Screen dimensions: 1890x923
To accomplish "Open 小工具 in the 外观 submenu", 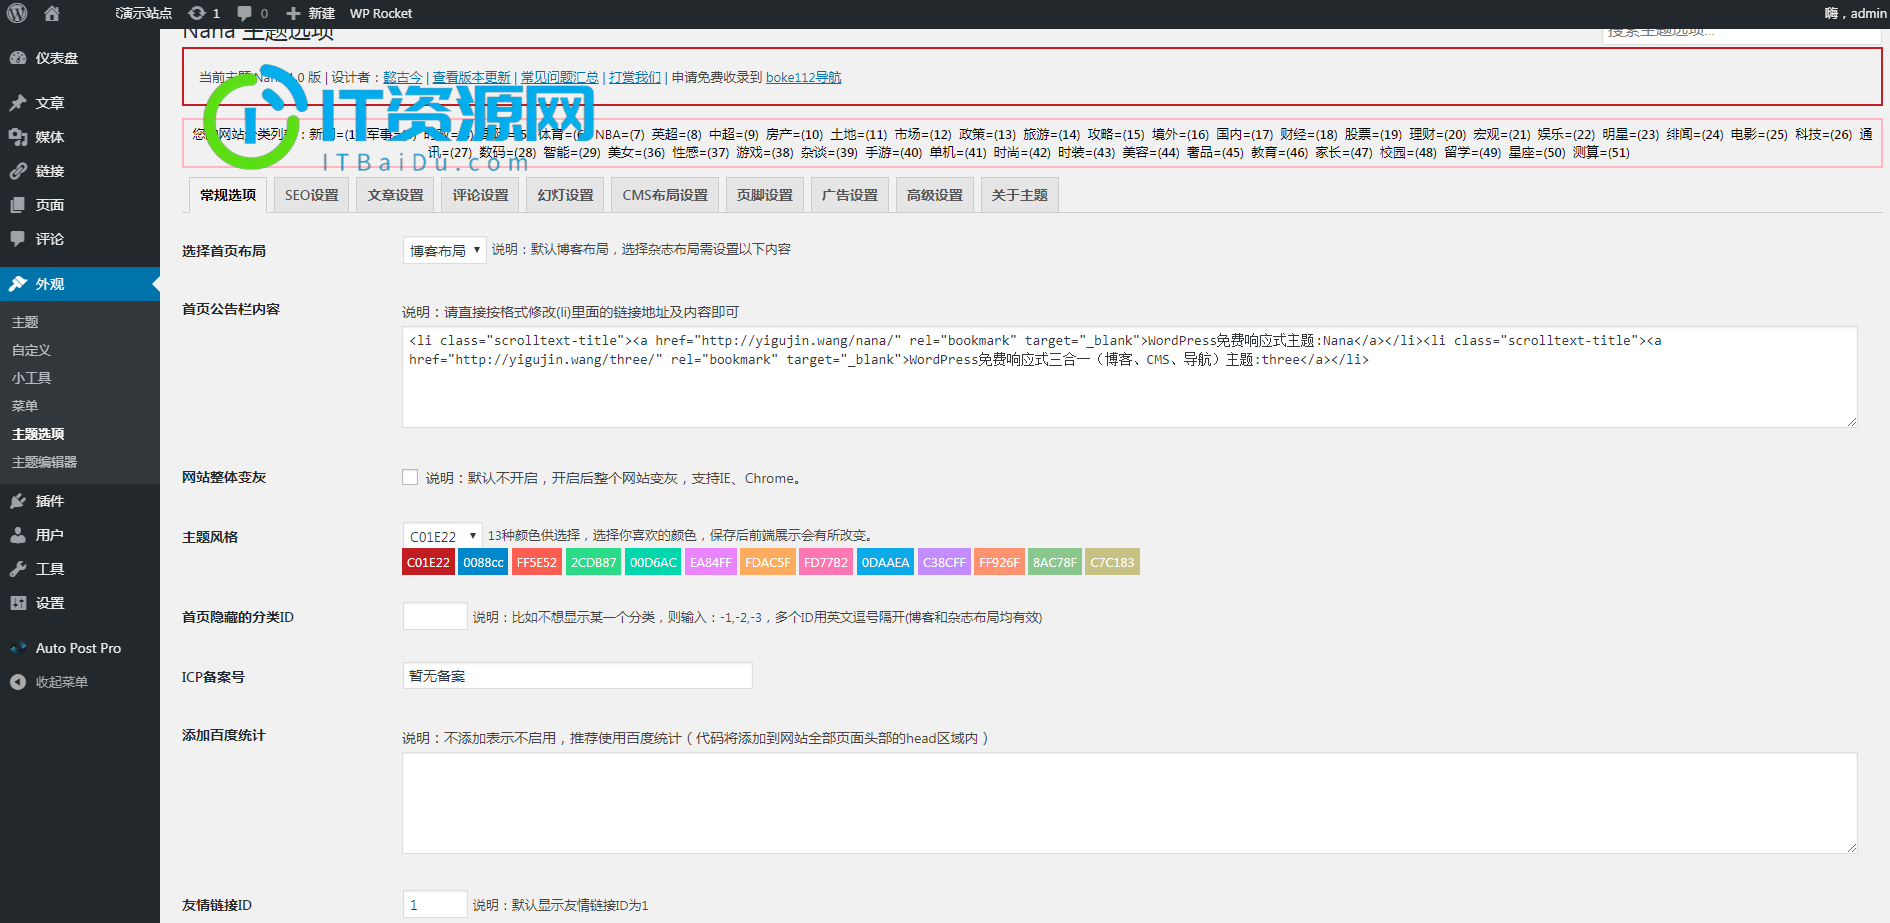I will (31, 378).
